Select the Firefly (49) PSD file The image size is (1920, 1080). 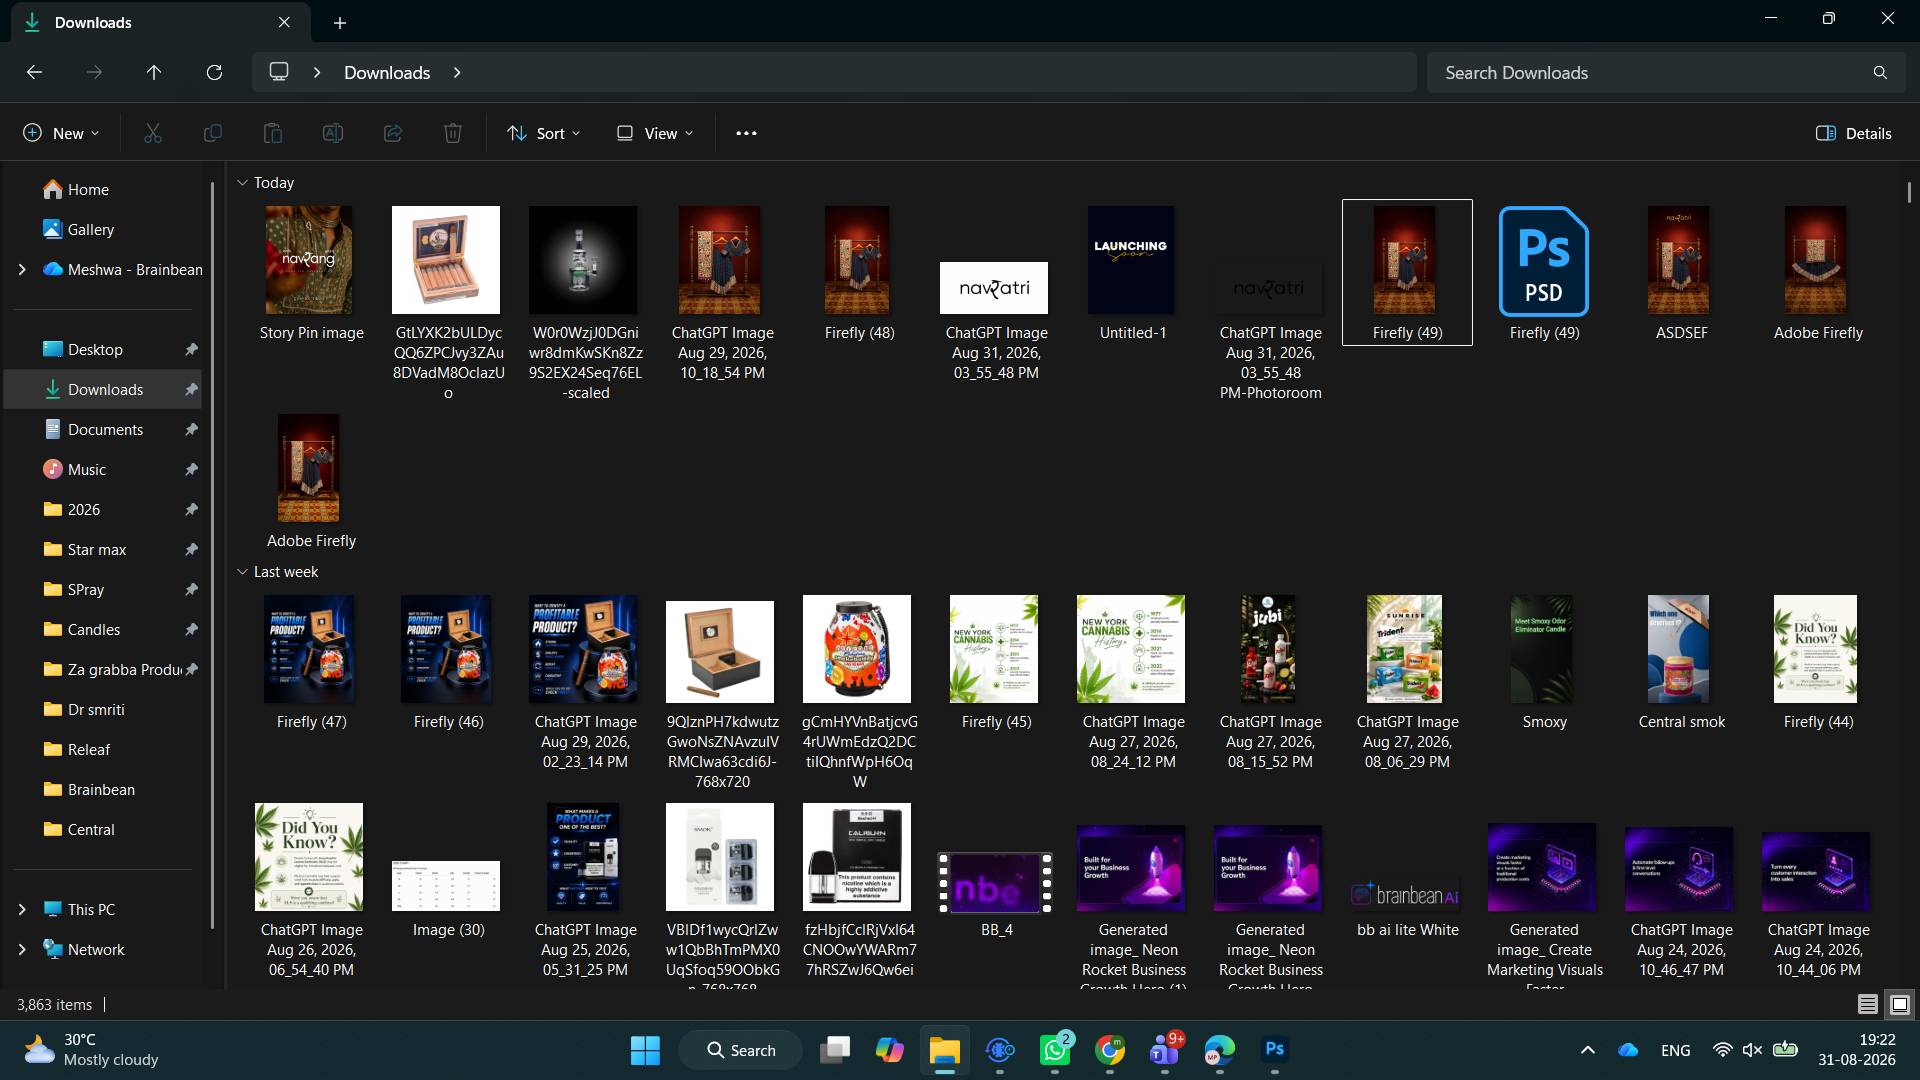pos(1544,273)
